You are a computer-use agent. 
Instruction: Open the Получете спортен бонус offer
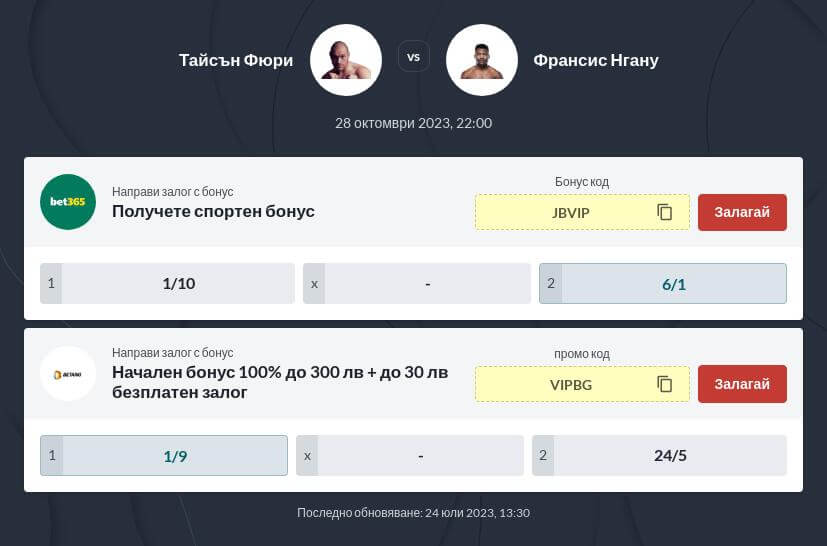(x=213, y=211)
